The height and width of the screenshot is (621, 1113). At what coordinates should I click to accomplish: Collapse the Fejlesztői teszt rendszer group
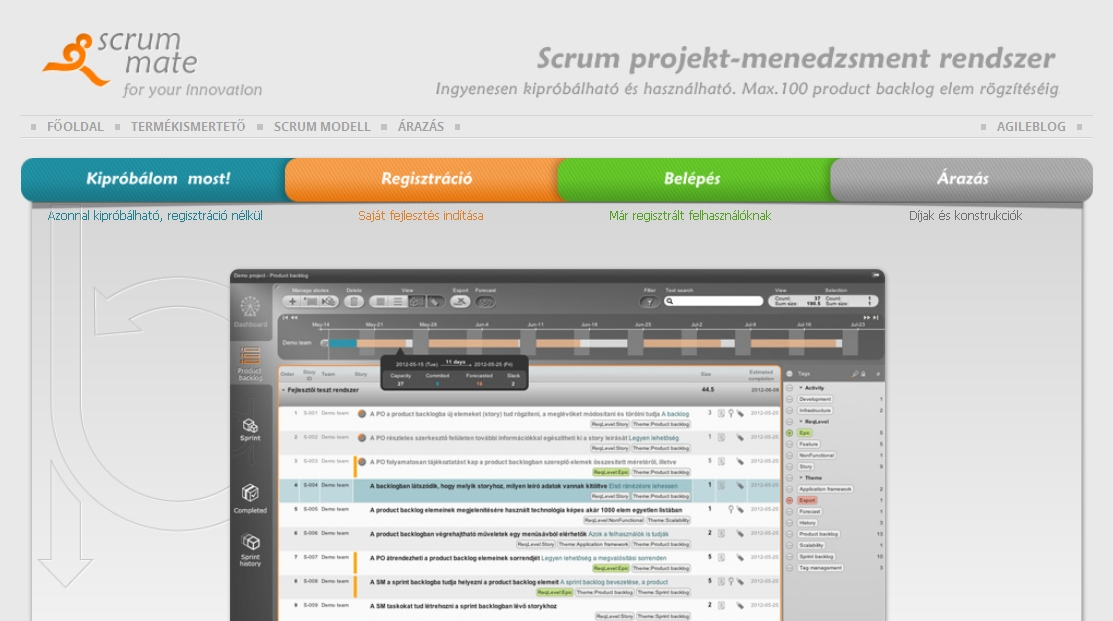[x=283, y=390]
